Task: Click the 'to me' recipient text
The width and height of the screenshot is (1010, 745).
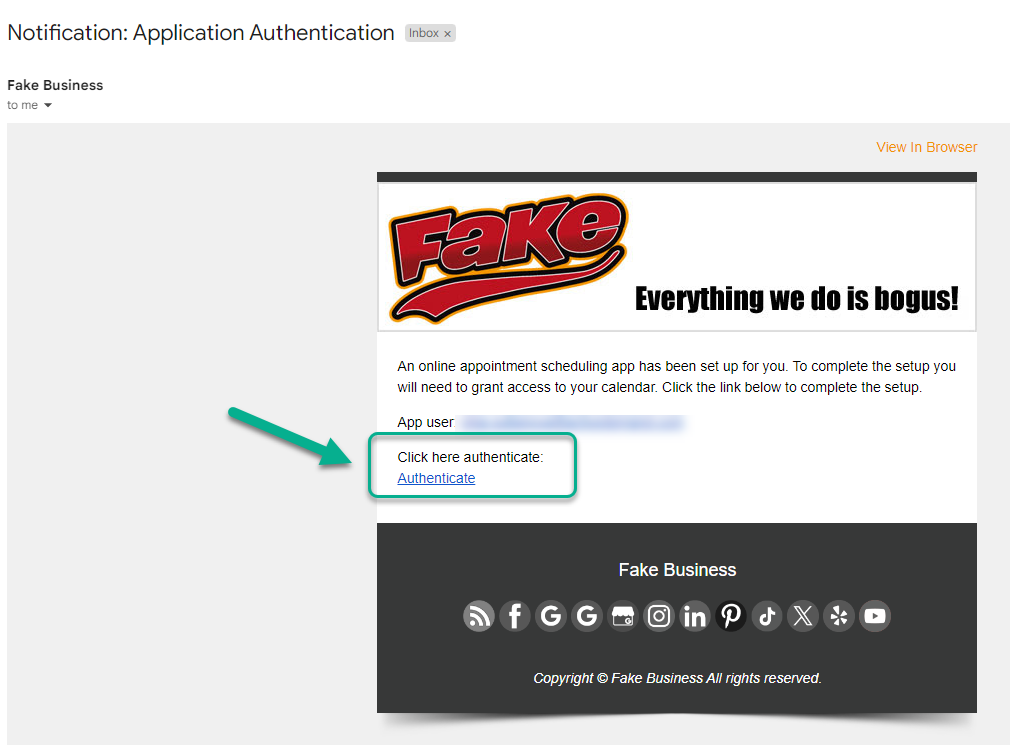Action: point(23,106)
